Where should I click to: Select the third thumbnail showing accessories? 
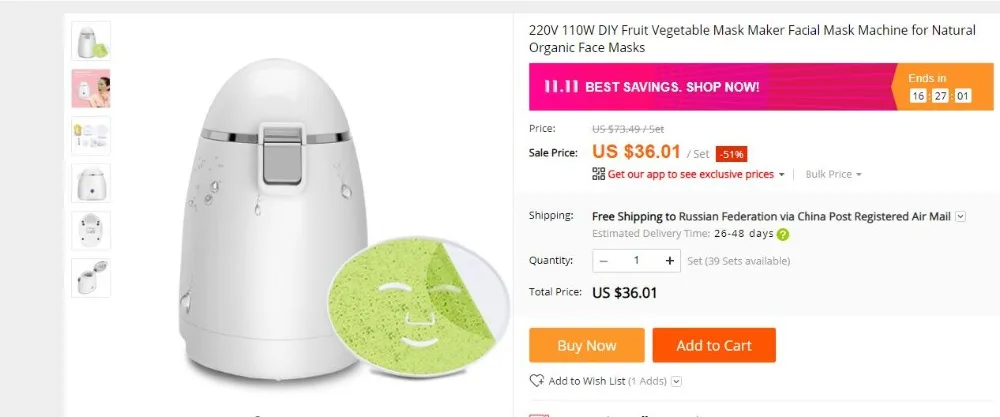91,135
